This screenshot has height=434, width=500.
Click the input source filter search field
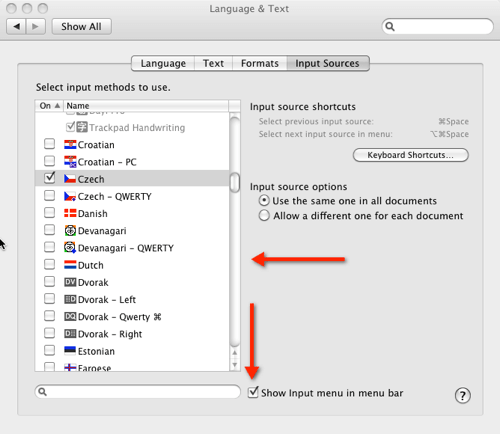[138, 392]
